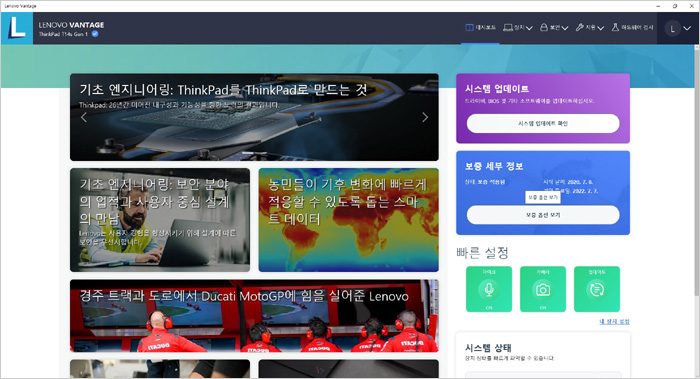The height and width of the screenshot is (379, 700).
Task: Click the 시스템 업데이트 확인 button
Action: click(543, 123)
